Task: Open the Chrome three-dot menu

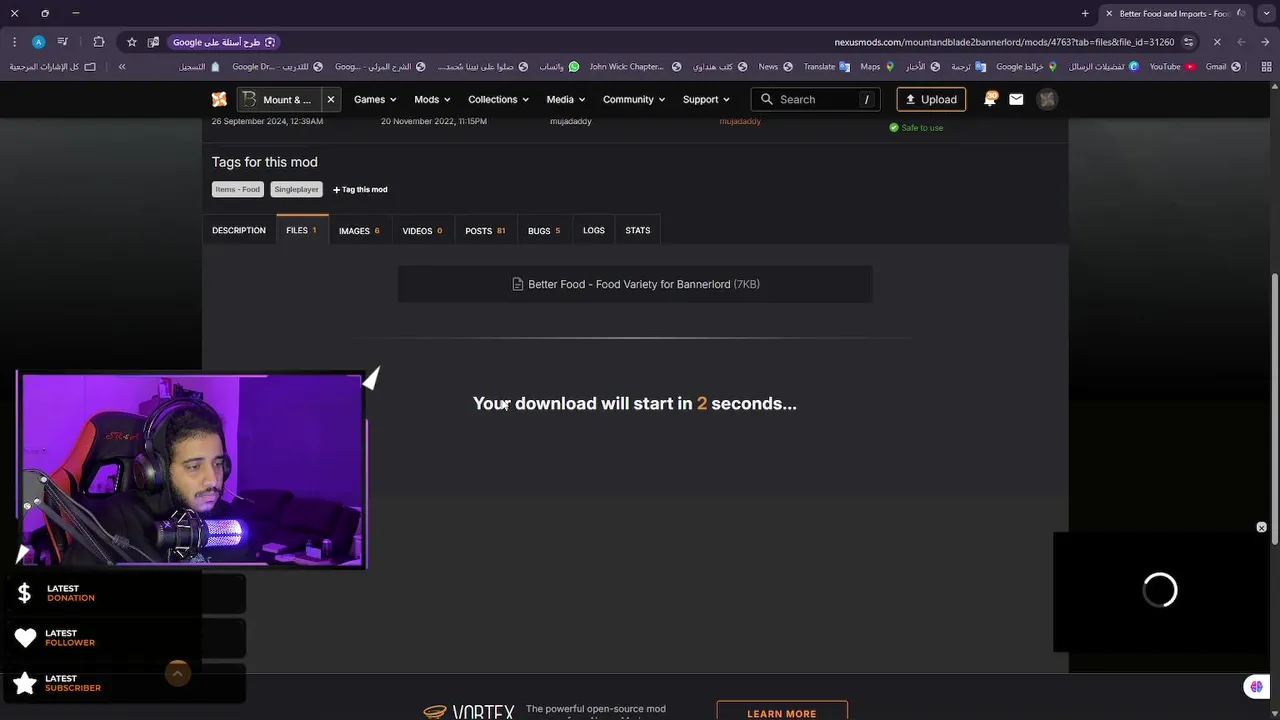Action: (x=14, y=42)
